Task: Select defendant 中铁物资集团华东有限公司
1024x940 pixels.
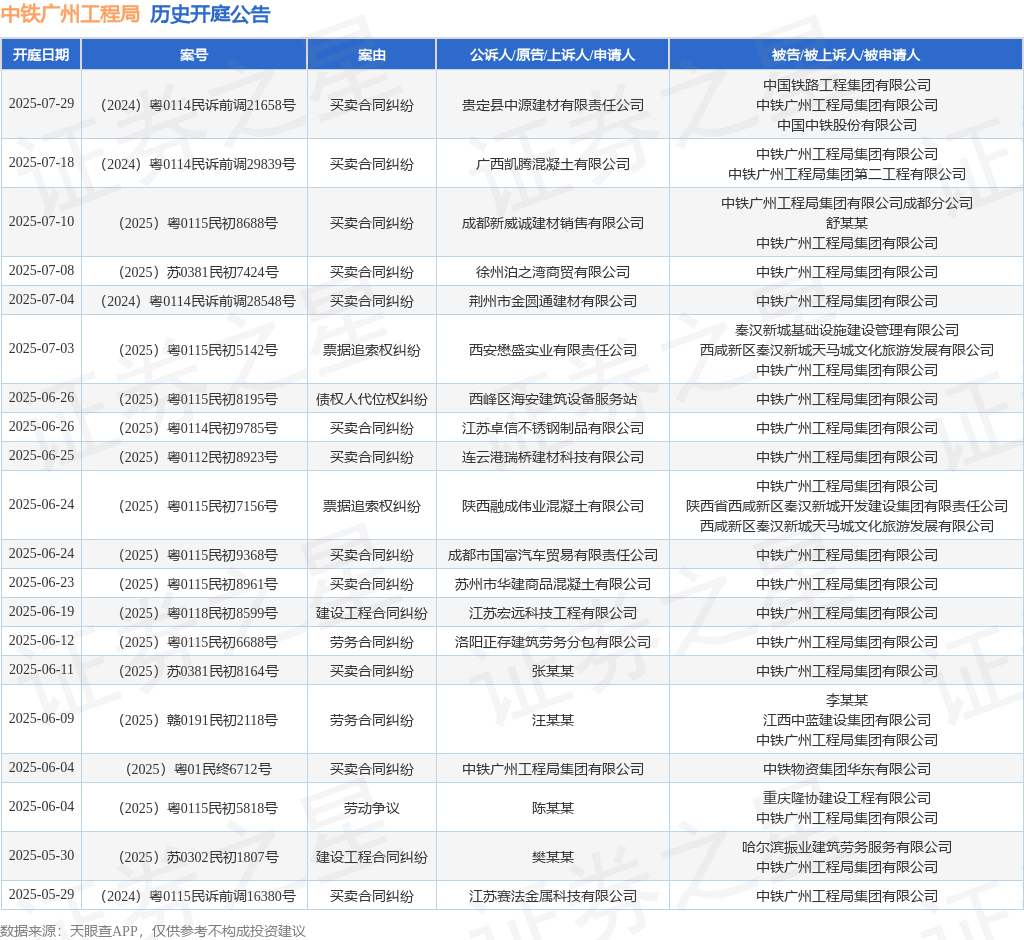Action: (847, 769)
